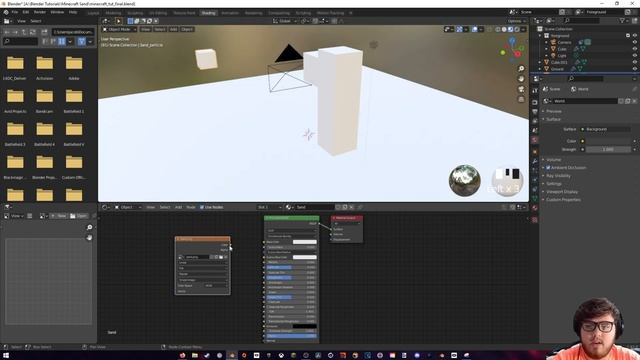Hide Light object in outliner

pos(635,56)
